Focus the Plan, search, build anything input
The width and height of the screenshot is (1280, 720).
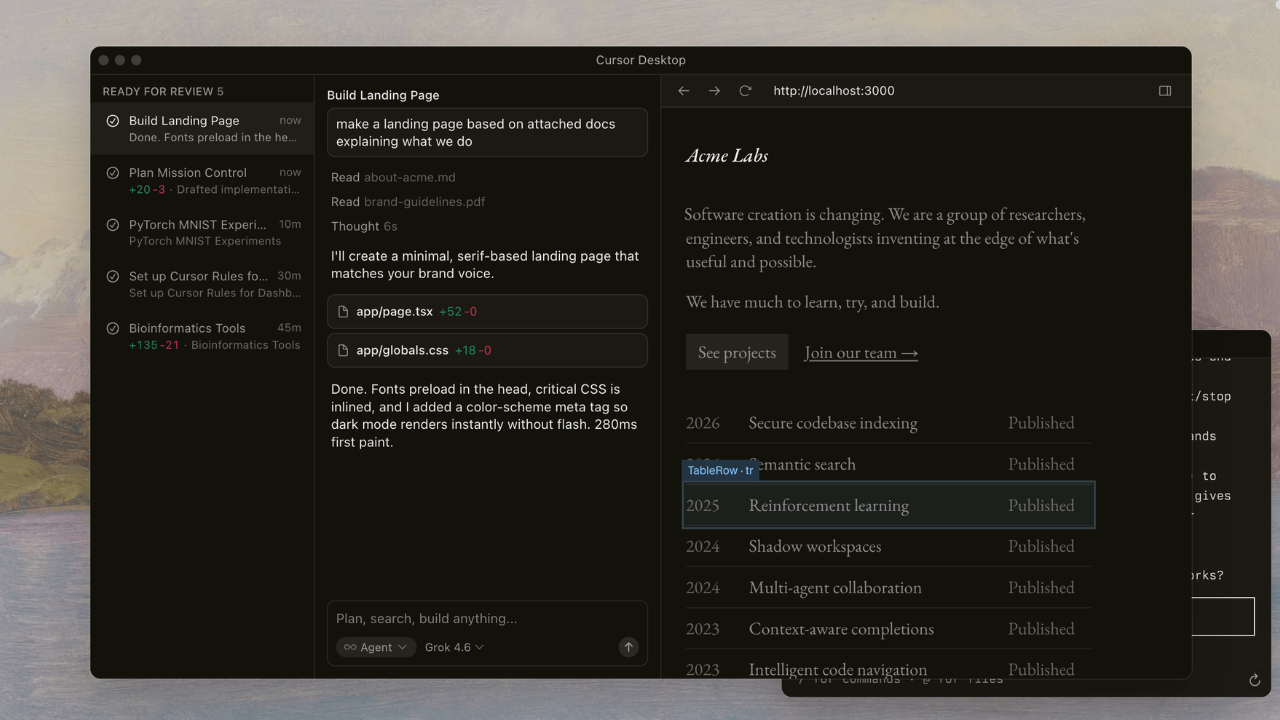pos(487,618)
